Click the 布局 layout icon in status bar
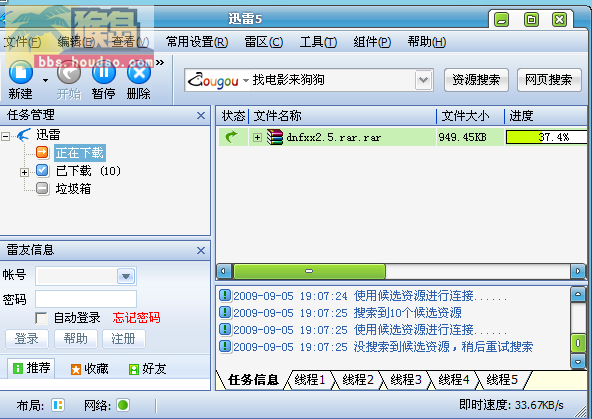The image size is (592, 419). (58, 405)
